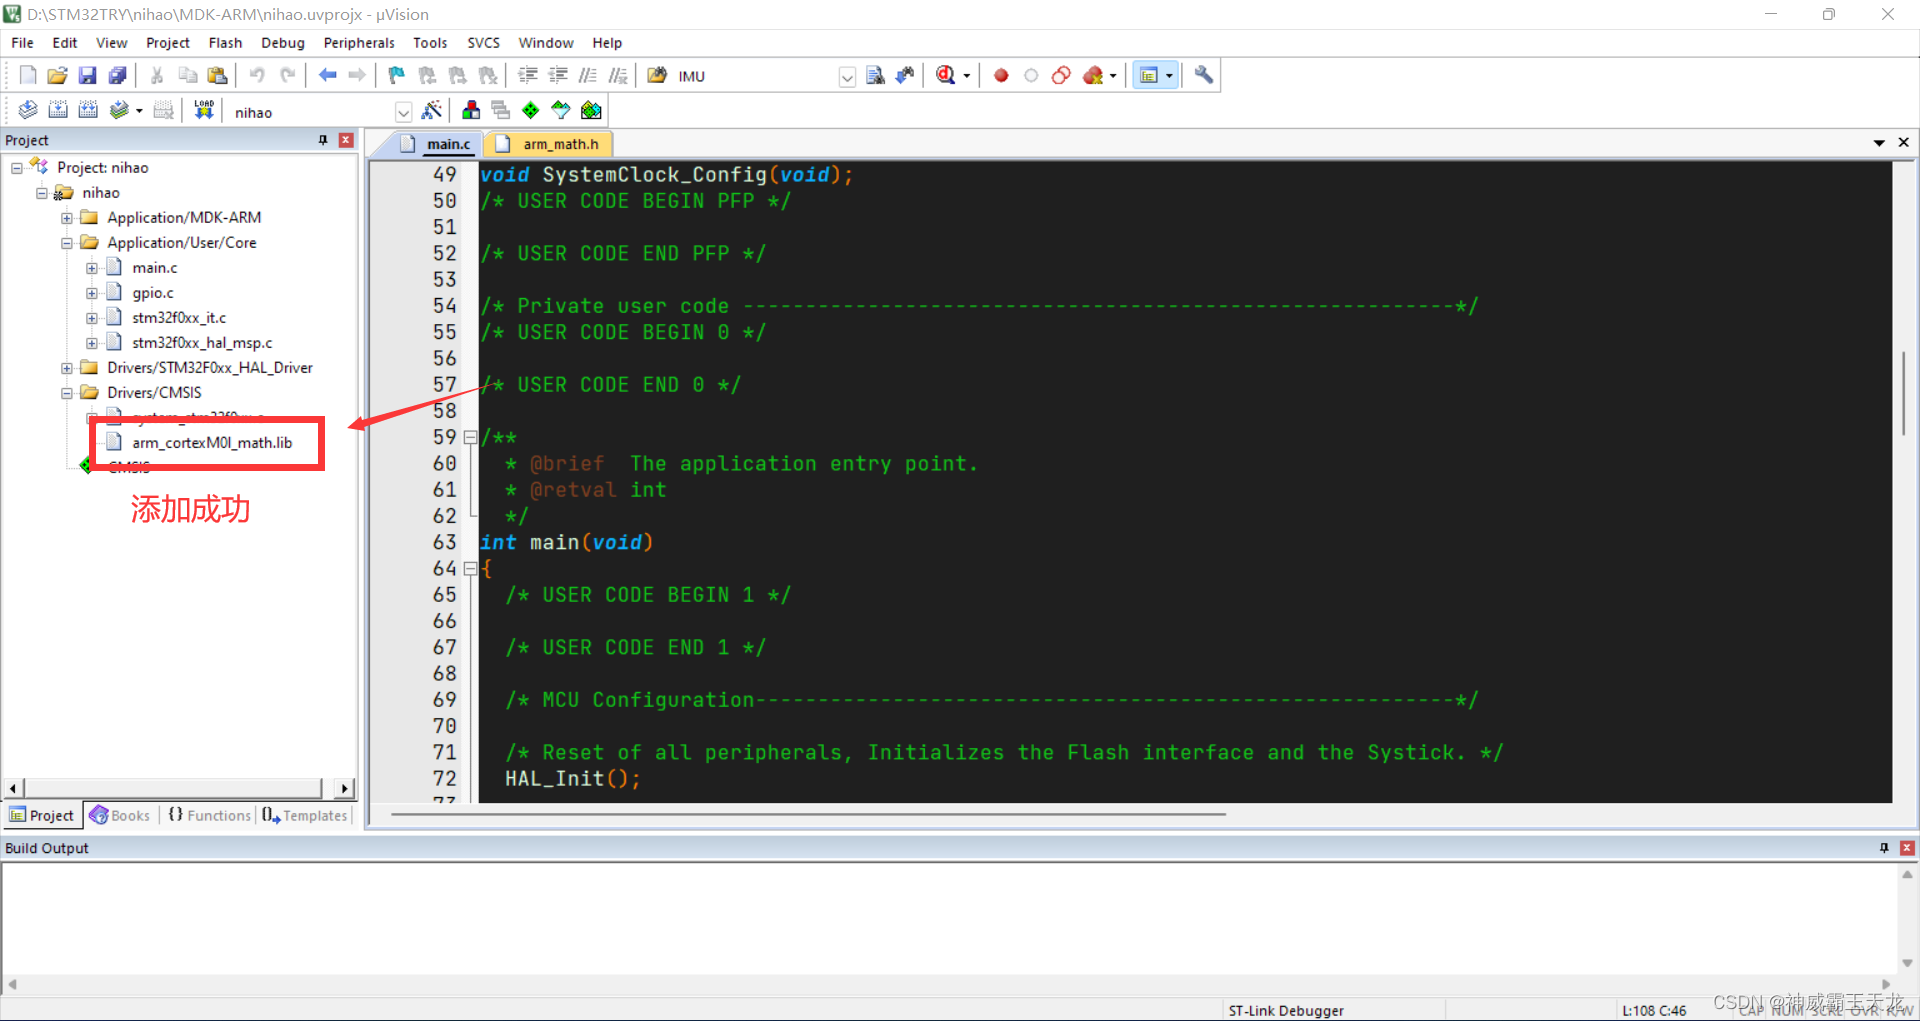The width and height of the screenshot is (1920, 1021).
Task: Open Pack Installer icon
Action: [x=592, y=110]
